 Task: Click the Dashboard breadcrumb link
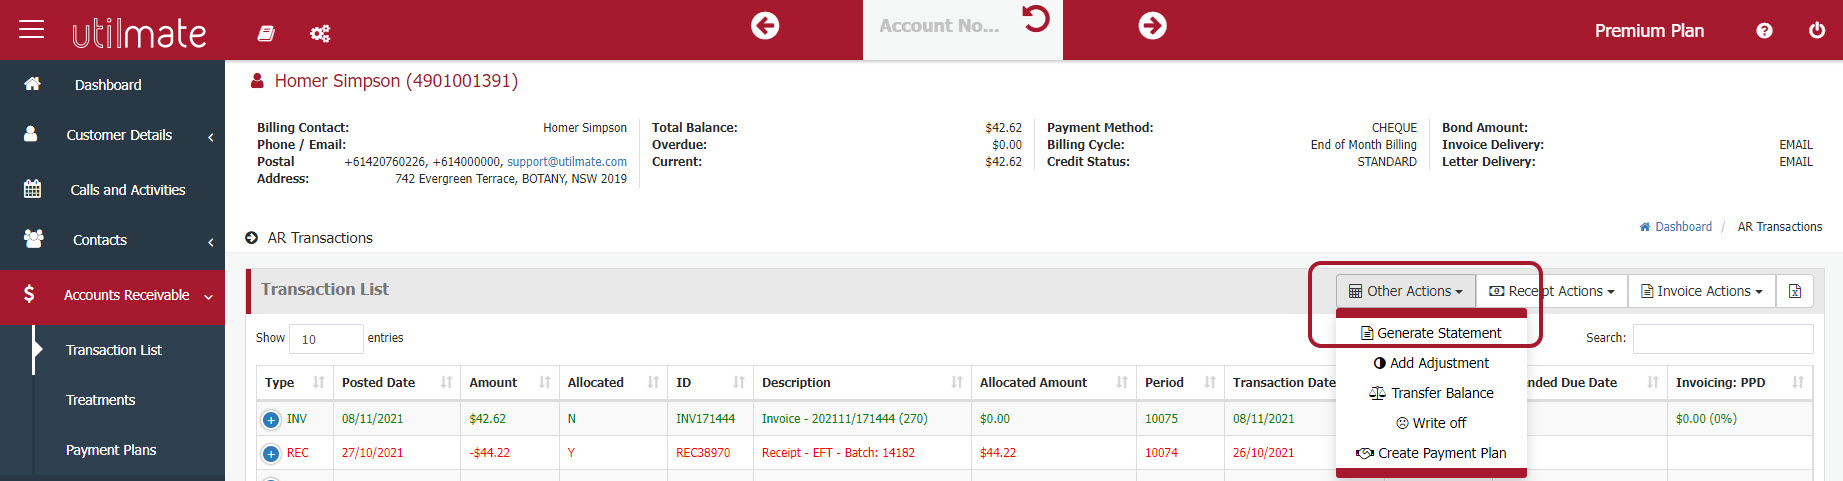1683,227
